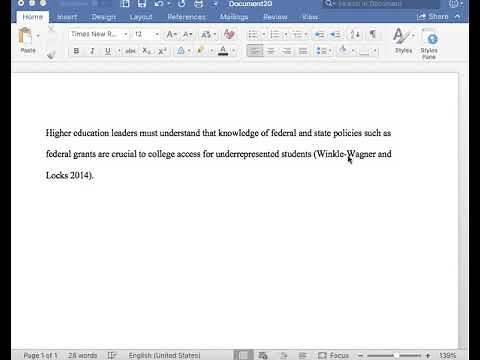Click the Undo arrow icon
This screenshot has width=480, height=360.
159,4
